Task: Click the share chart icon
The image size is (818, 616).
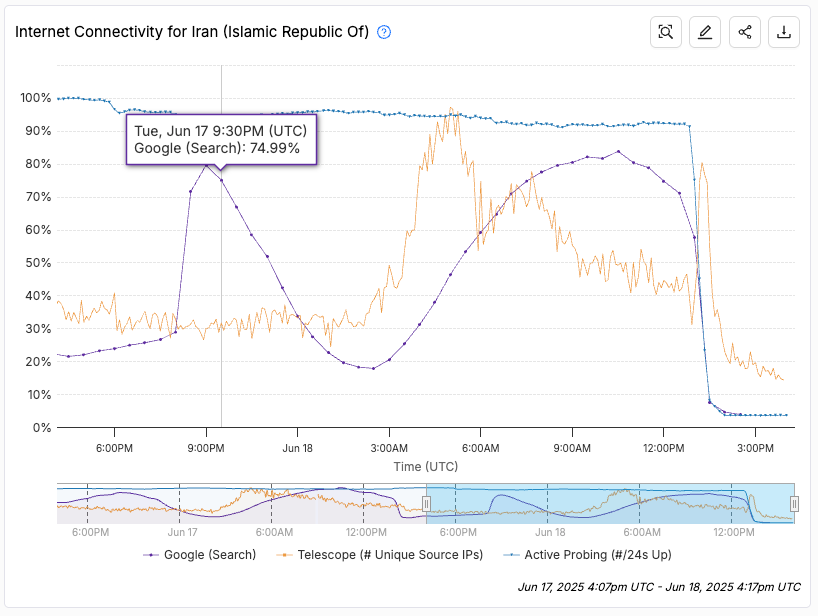Action: 744,31
